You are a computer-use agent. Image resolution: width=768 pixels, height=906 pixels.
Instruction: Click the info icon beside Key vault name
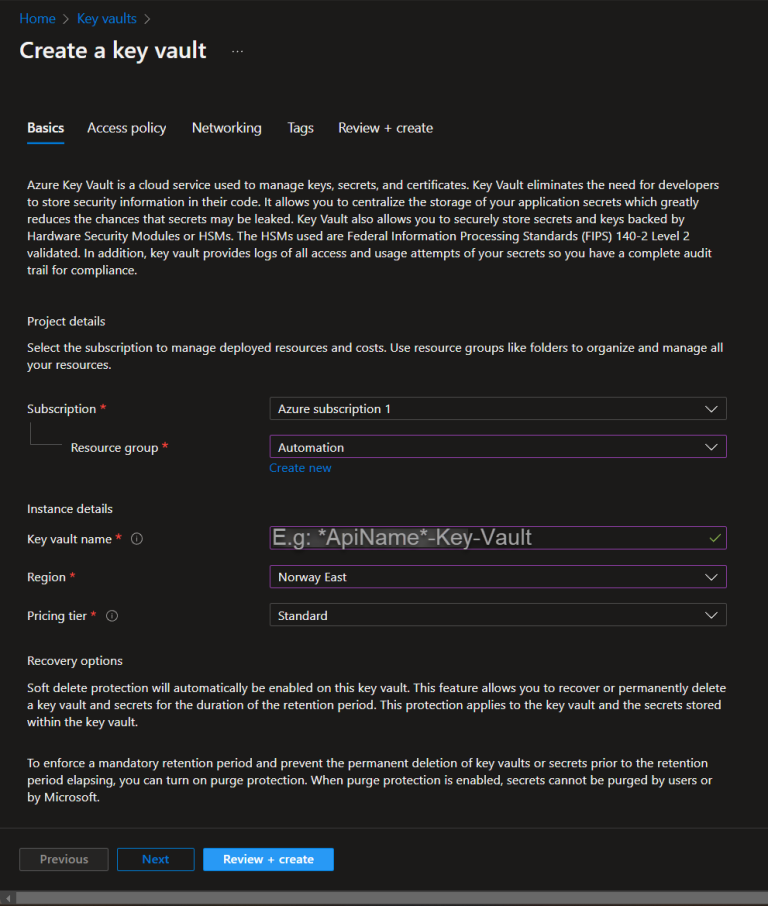pyautogui.click(x=139, y=538)
